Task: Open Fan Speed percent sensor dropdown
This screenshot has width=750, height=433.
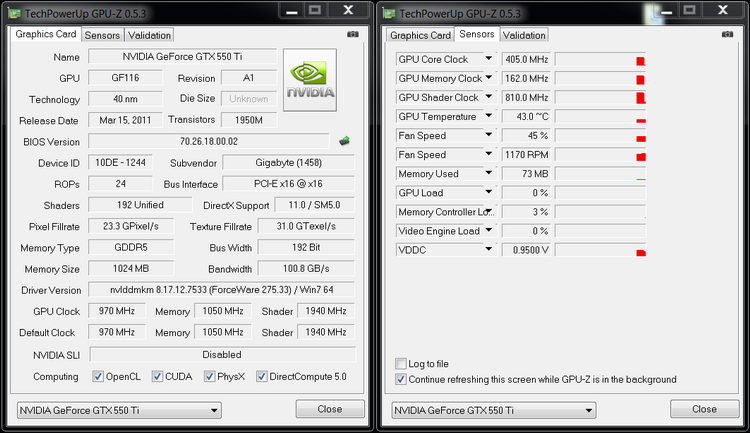Action: click(488, 135)
